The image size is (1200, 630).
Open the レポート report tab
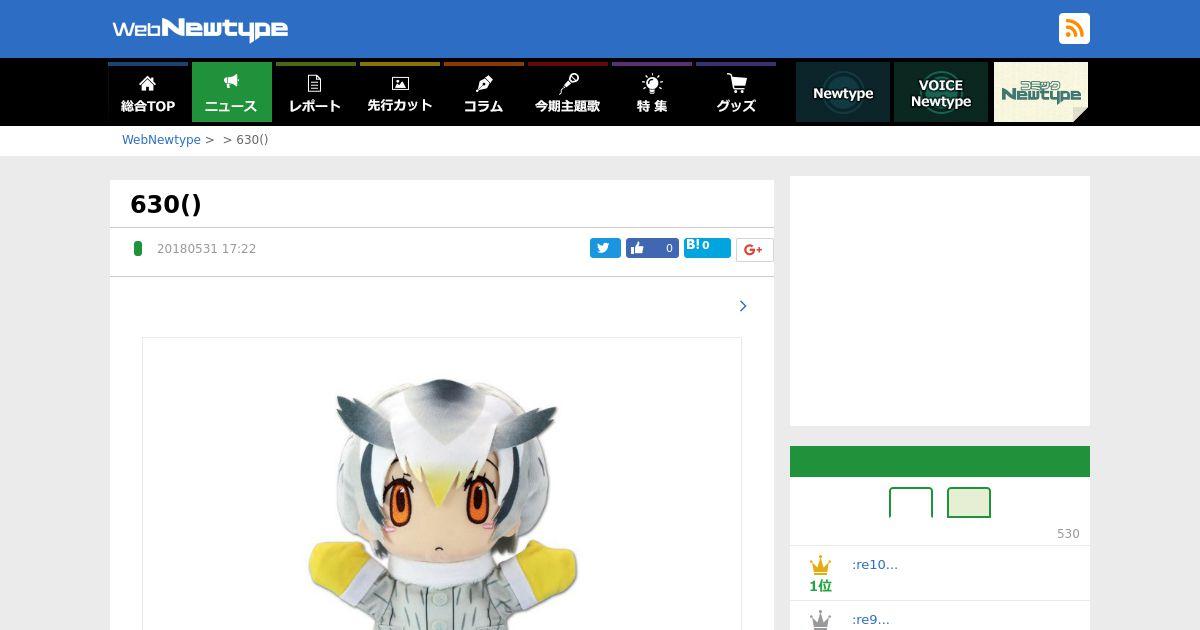pyautogui.click(x=316, y=92)
